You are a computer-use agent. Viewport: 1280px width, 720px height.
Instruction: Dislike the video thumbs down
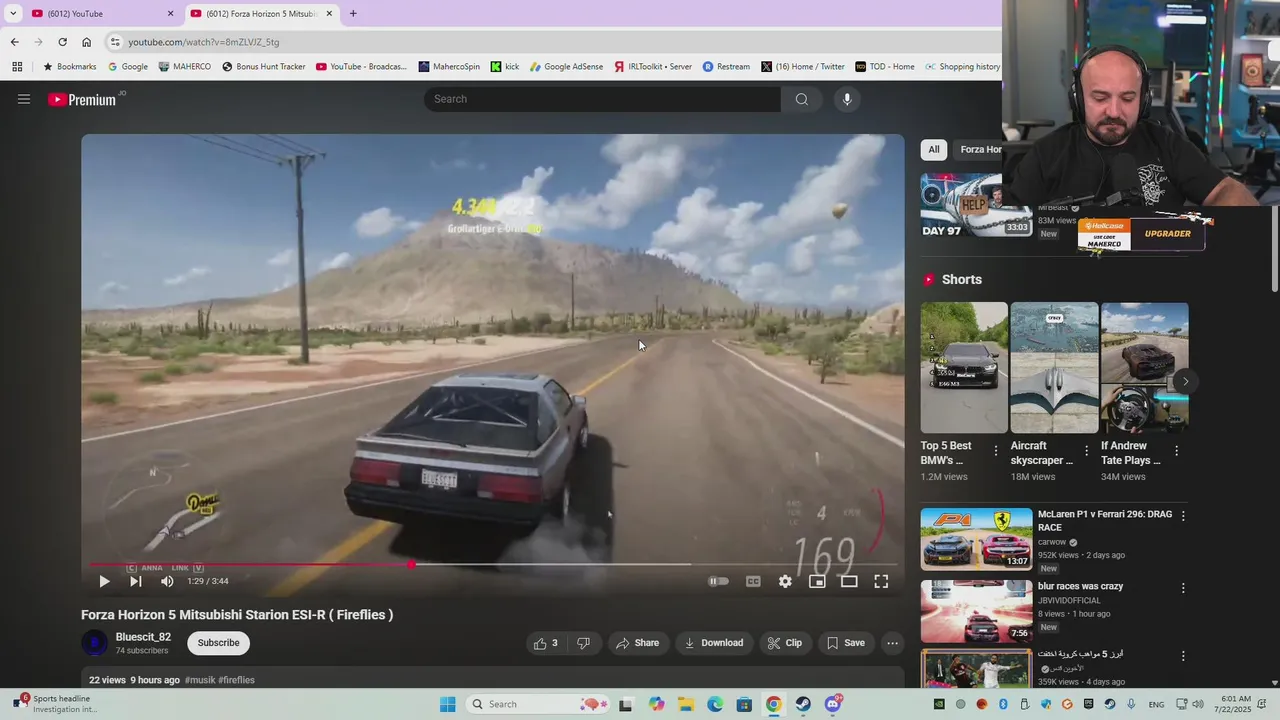584,643
